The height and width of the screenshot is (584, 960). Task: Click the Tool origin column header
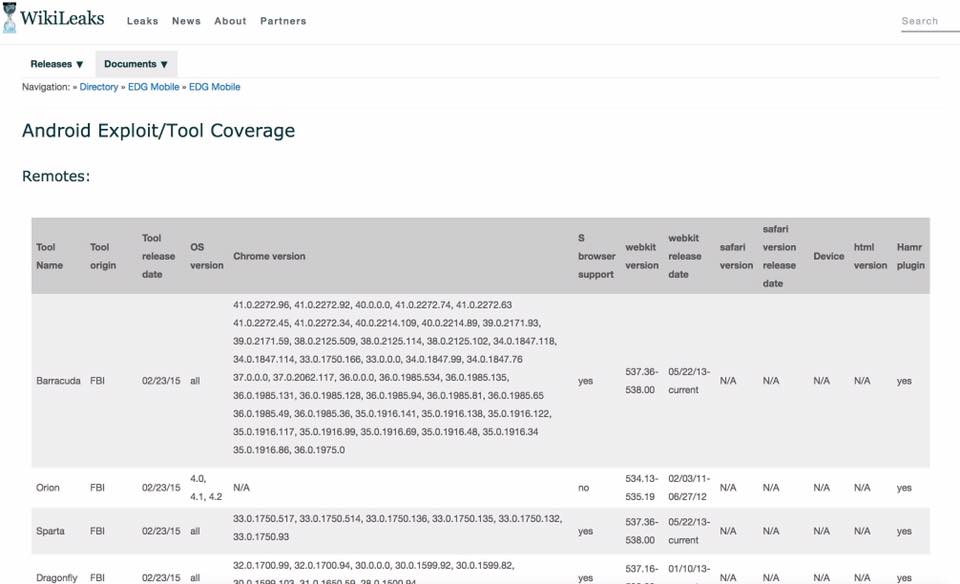[103, 256]
